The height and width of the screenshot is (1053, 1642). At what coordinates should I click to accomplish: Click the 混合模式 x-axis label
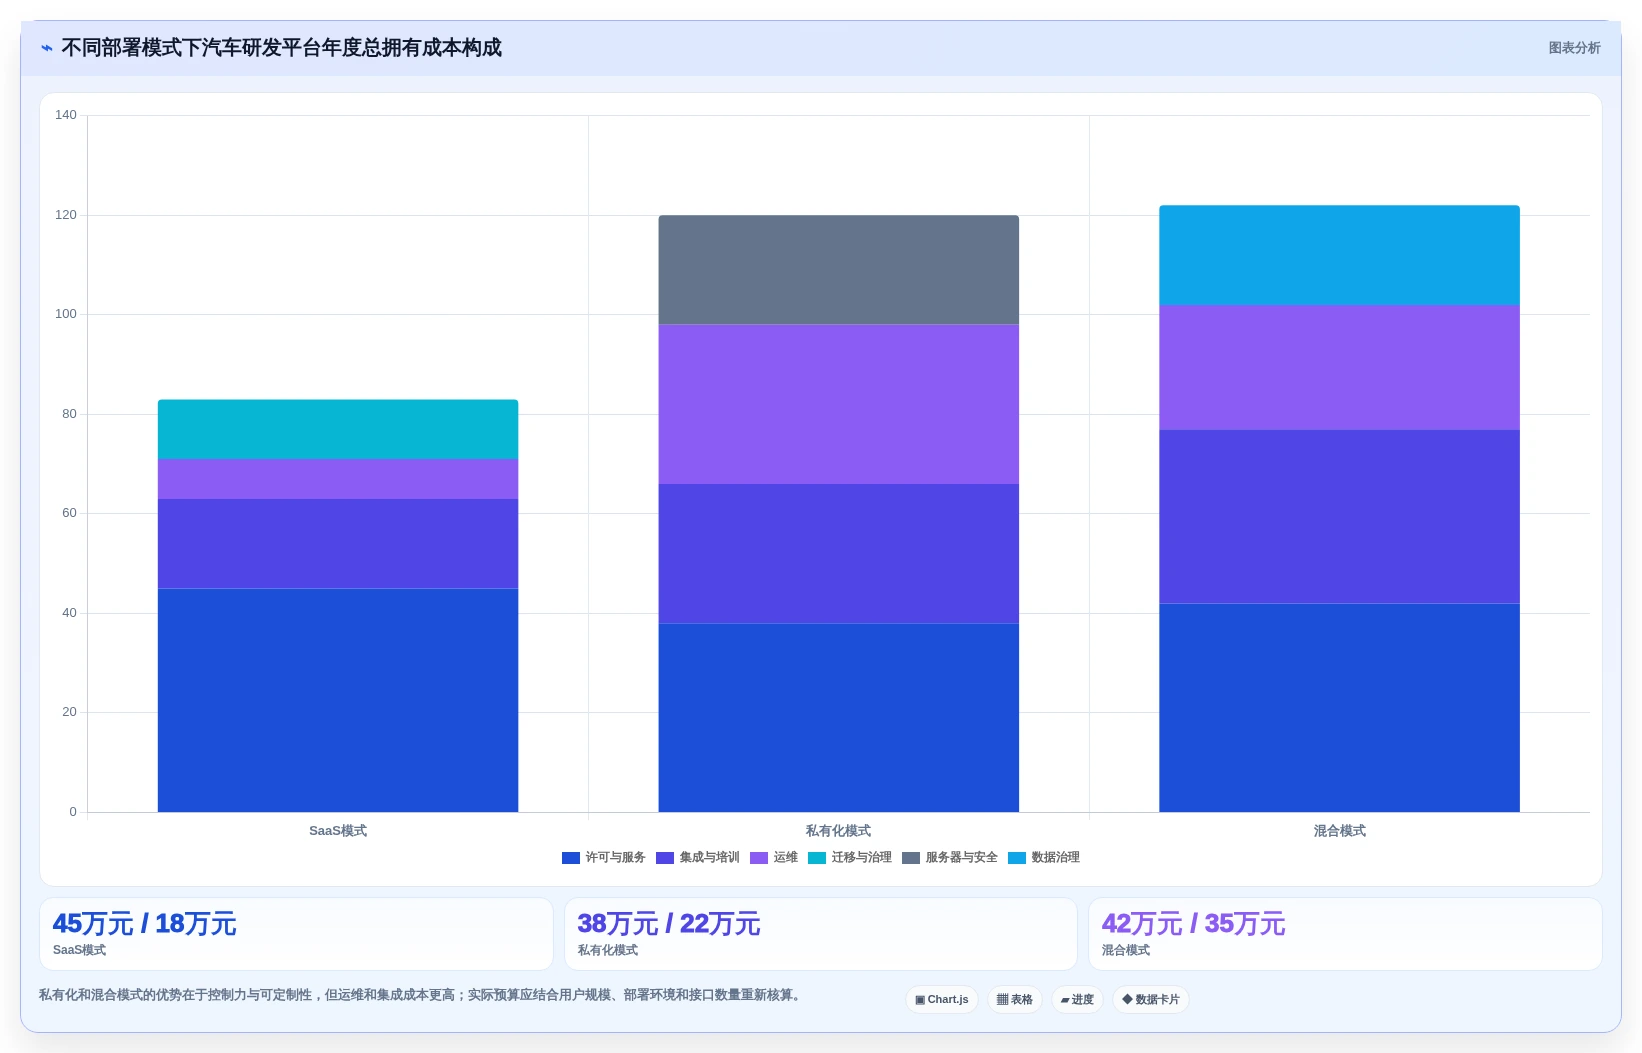tap(1340, 831)
